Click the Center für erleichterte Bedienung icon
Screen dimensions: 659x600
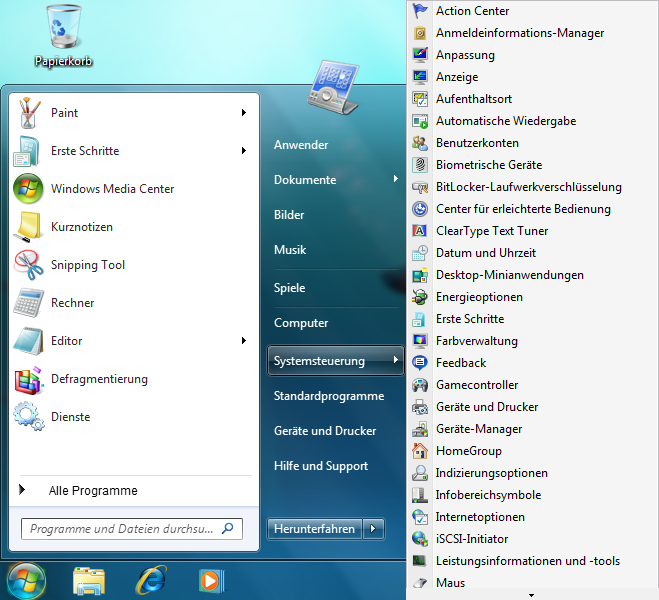(420, 209)
